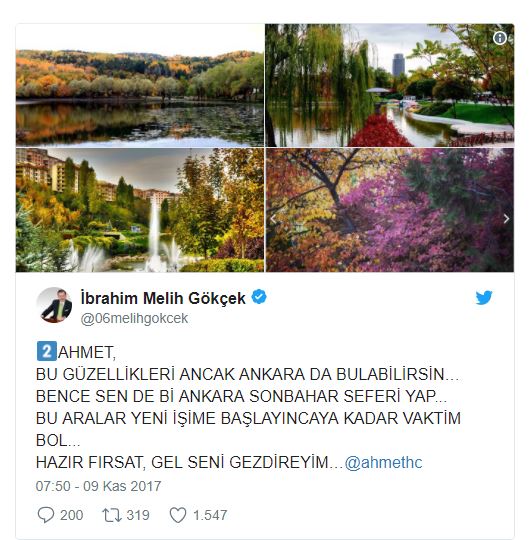Go to next photo with right chevron
This screenshot has height=540, width=530.
pos(506,219)
